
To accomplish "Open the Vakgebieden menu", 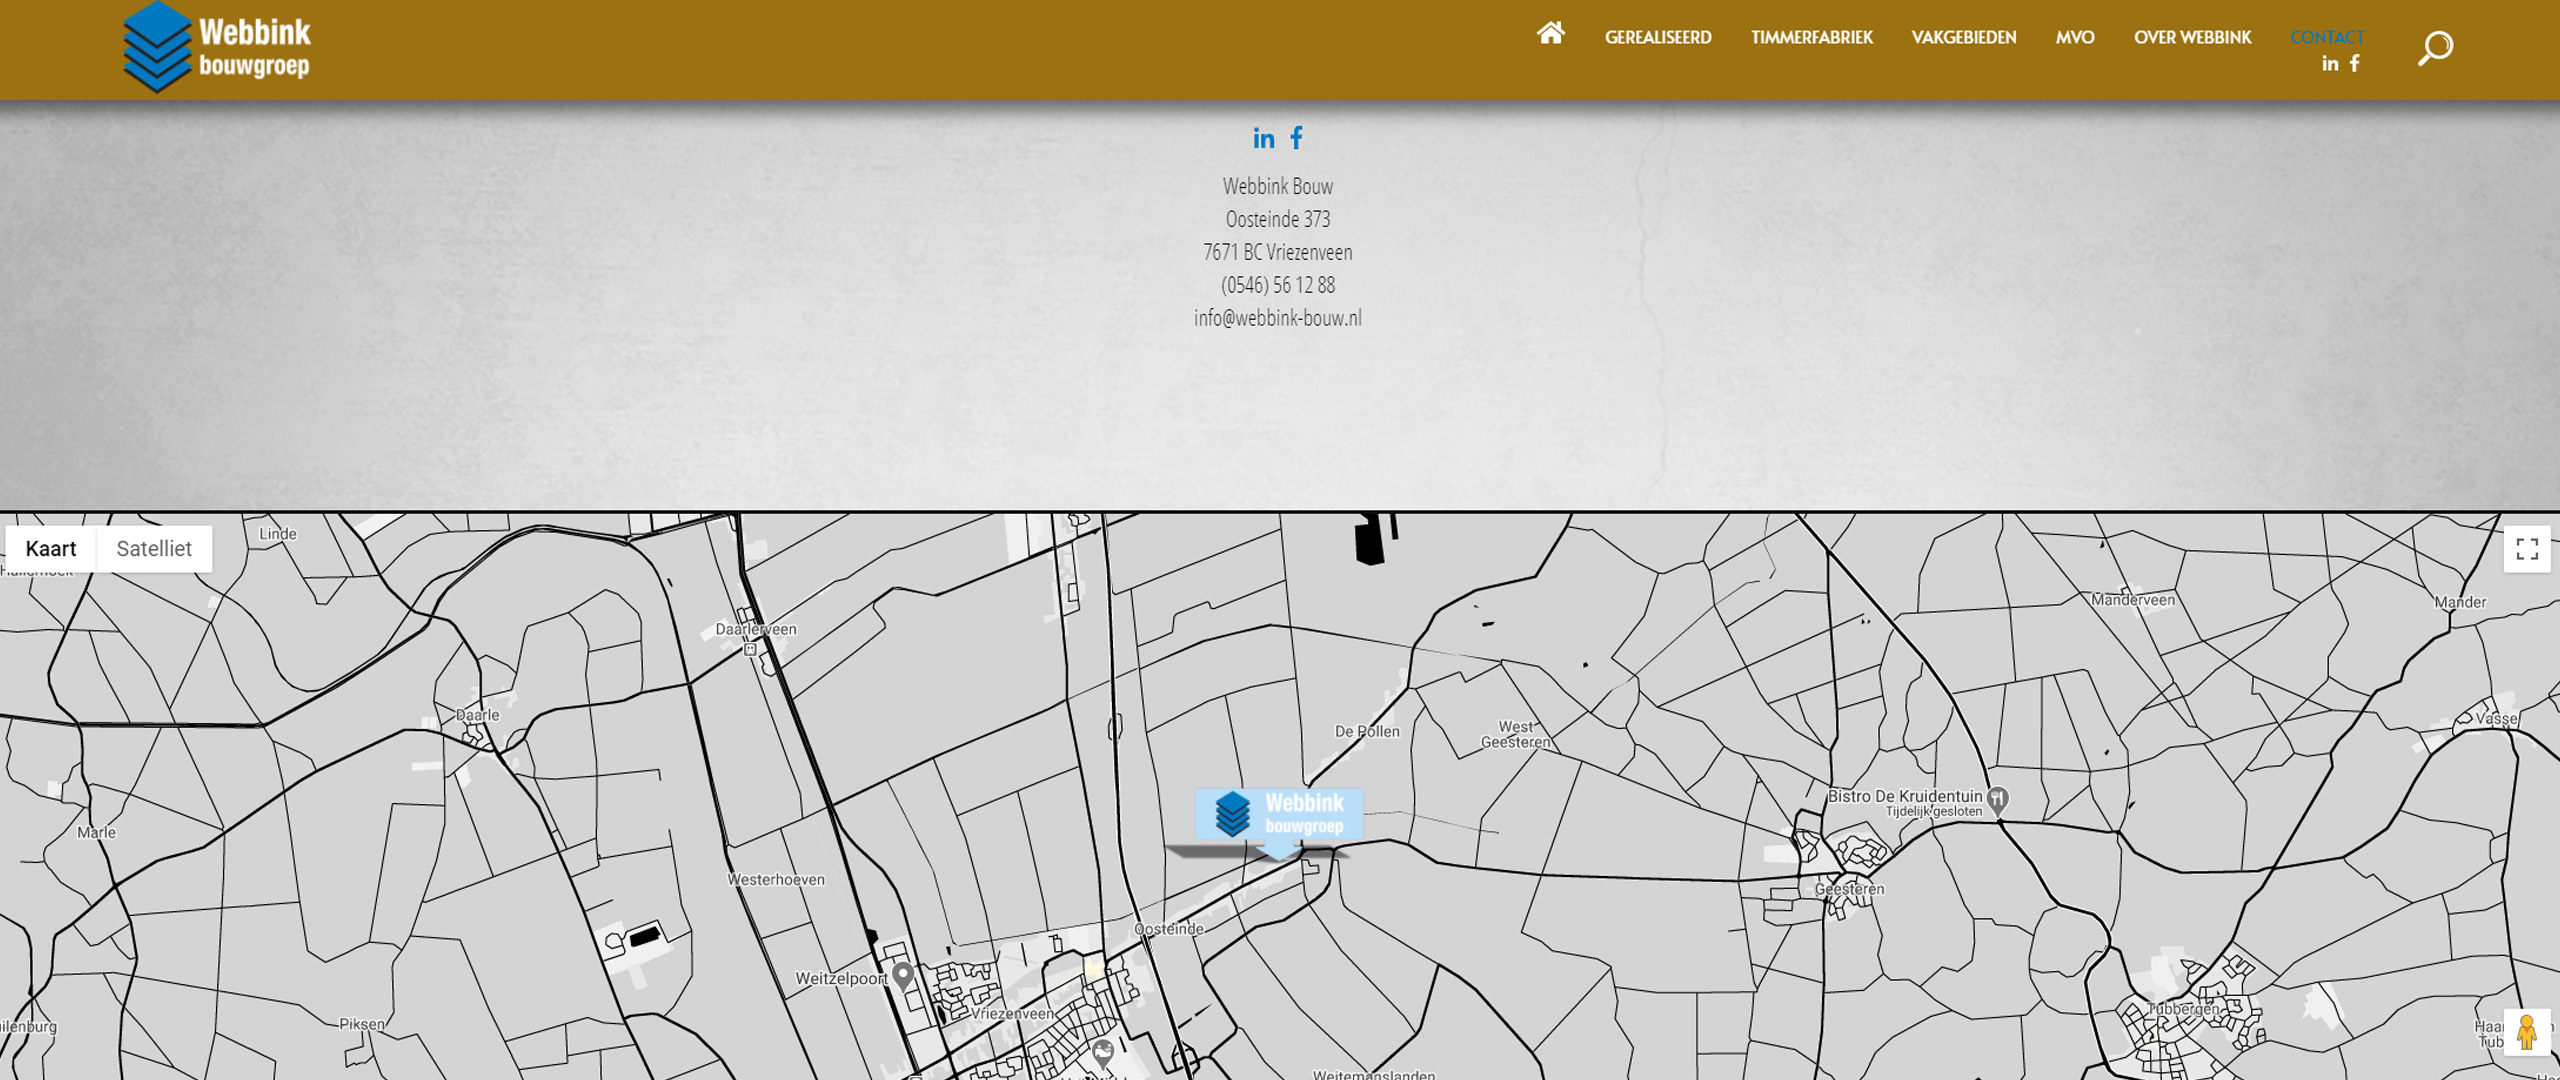I will [1963, 38].
